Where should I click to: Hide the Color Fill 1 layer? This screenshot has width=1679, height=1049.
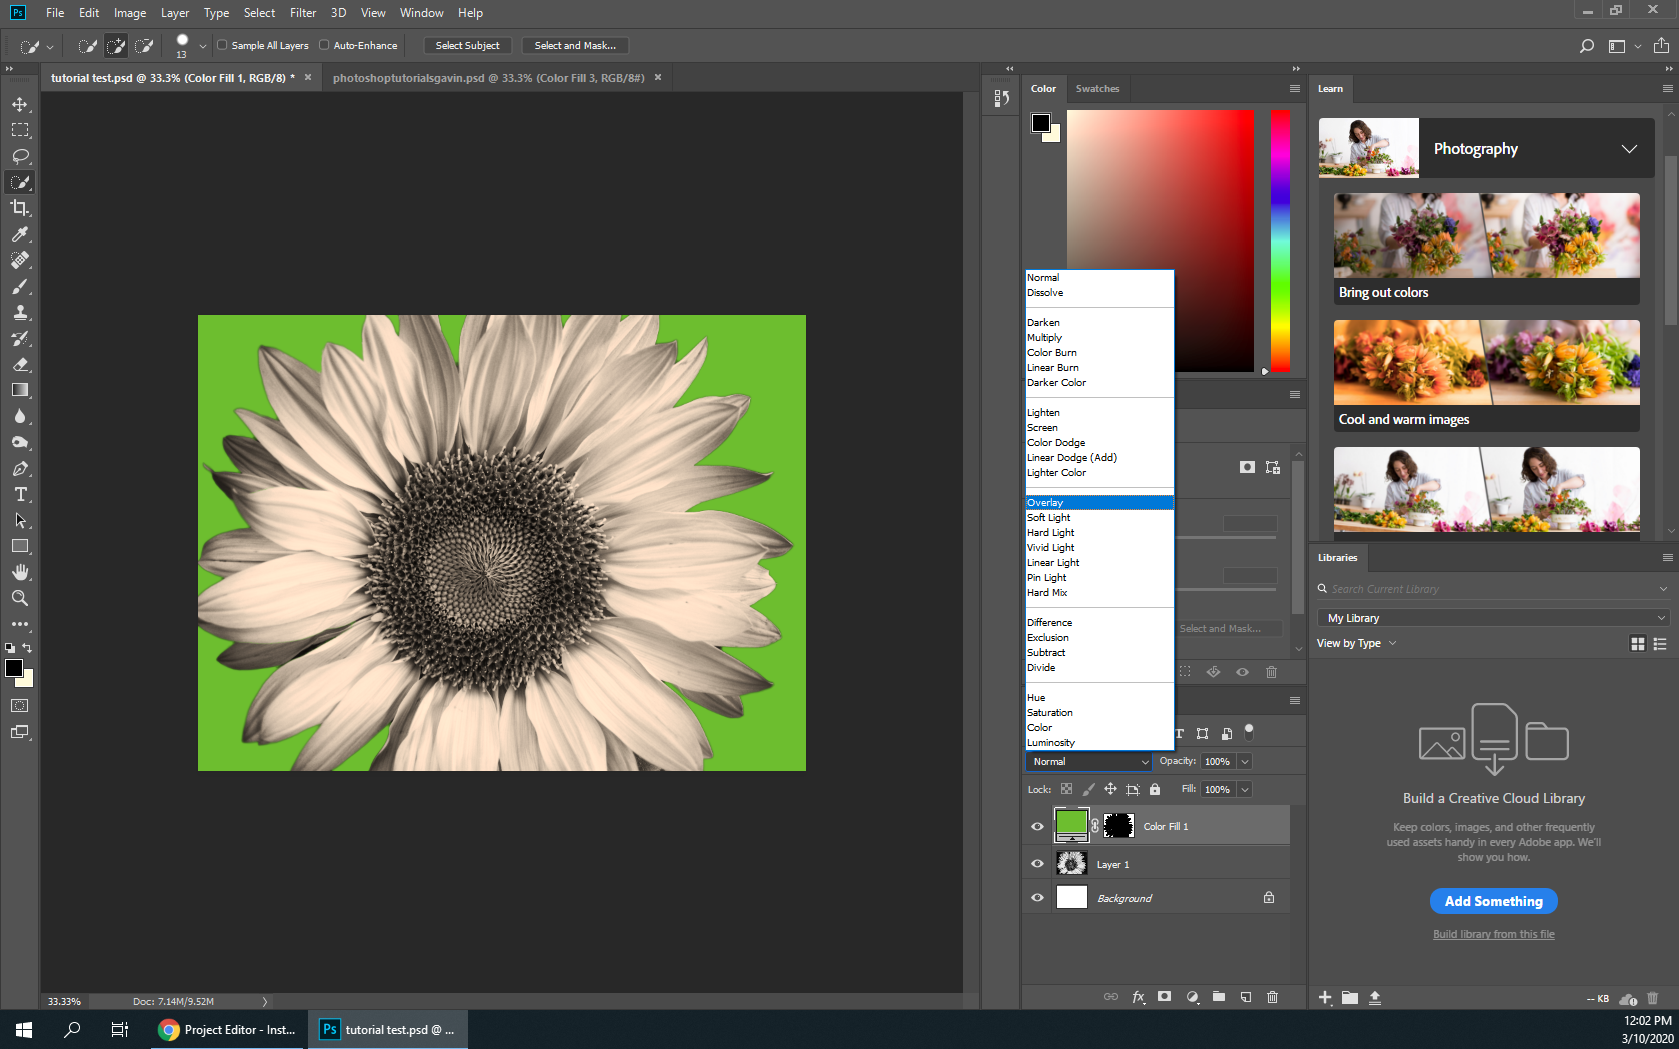point(1037,826)
